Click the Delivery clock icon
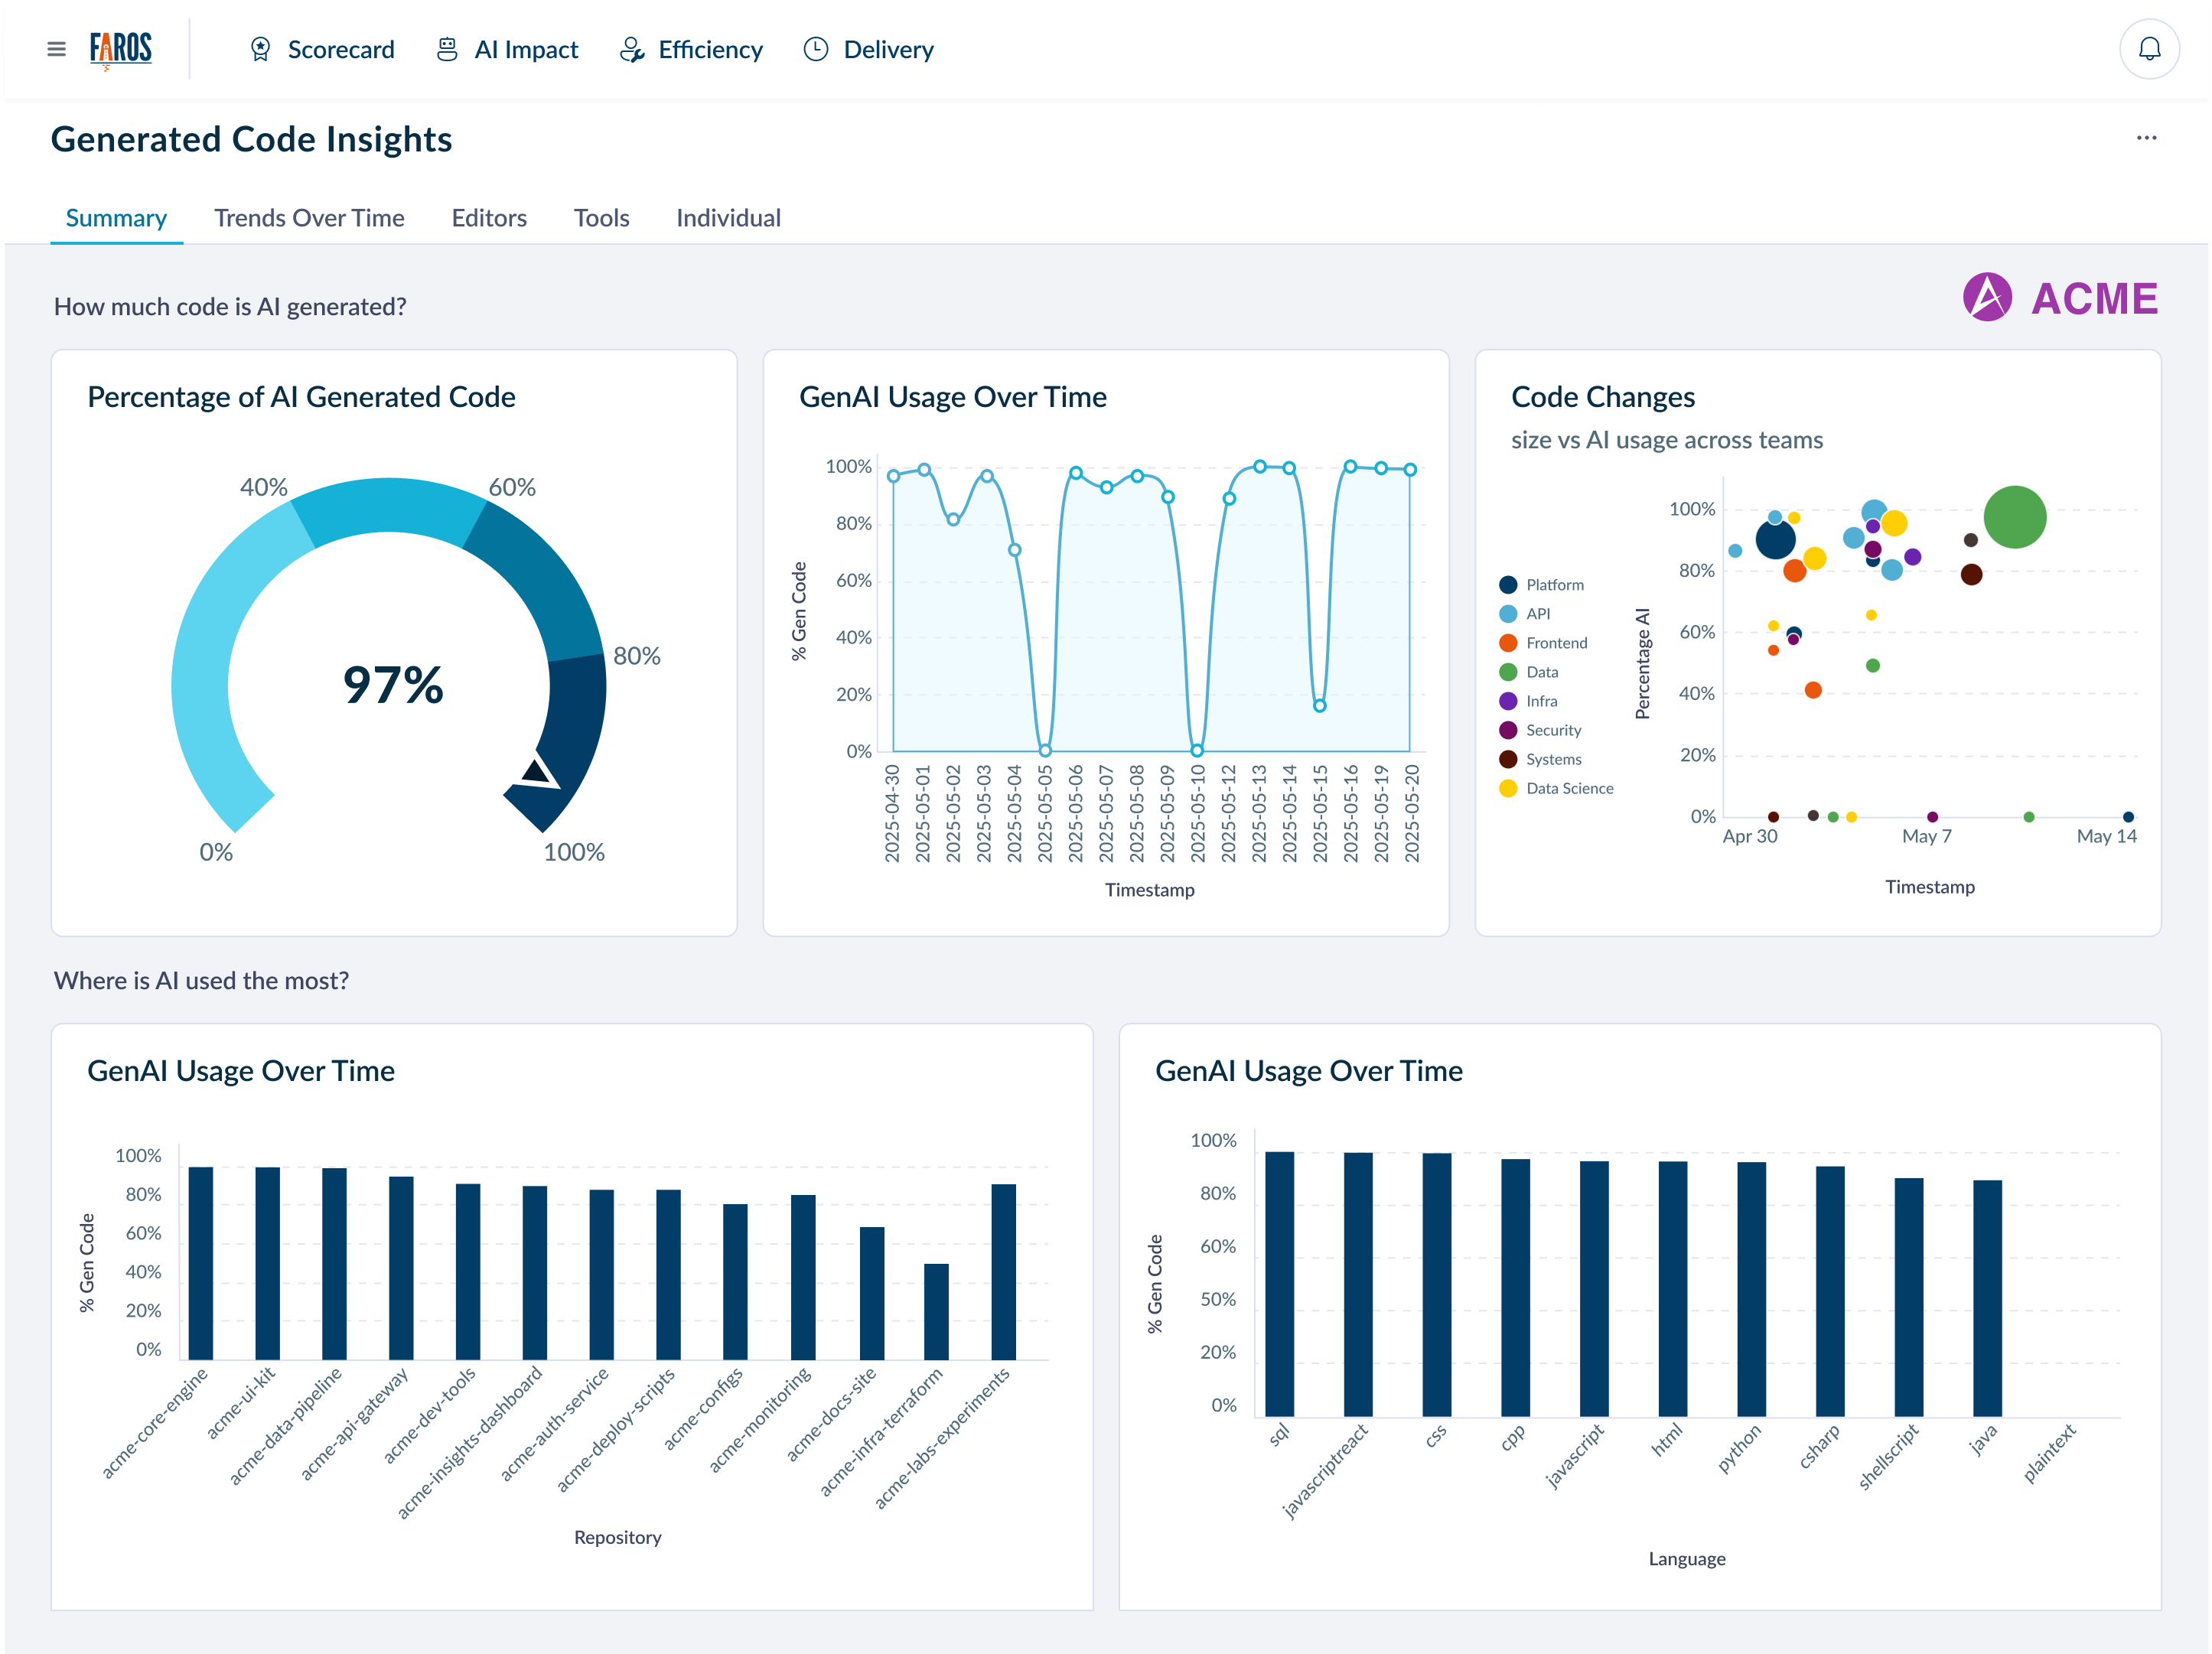 pyautogui.click(x=816, y=49)
